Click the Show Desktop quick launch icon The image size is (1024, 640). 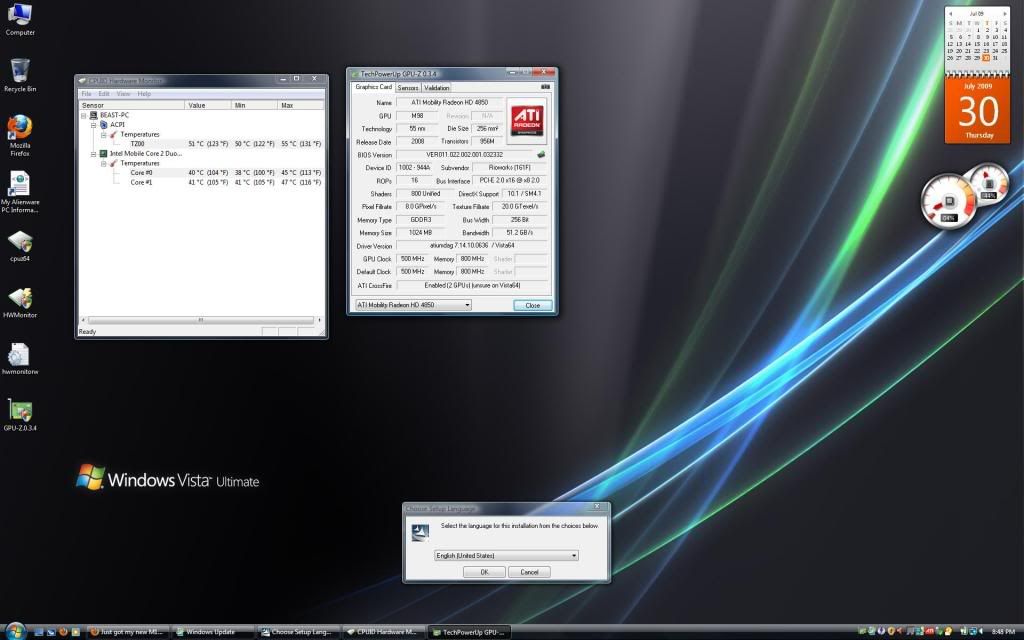click(39, 632)
